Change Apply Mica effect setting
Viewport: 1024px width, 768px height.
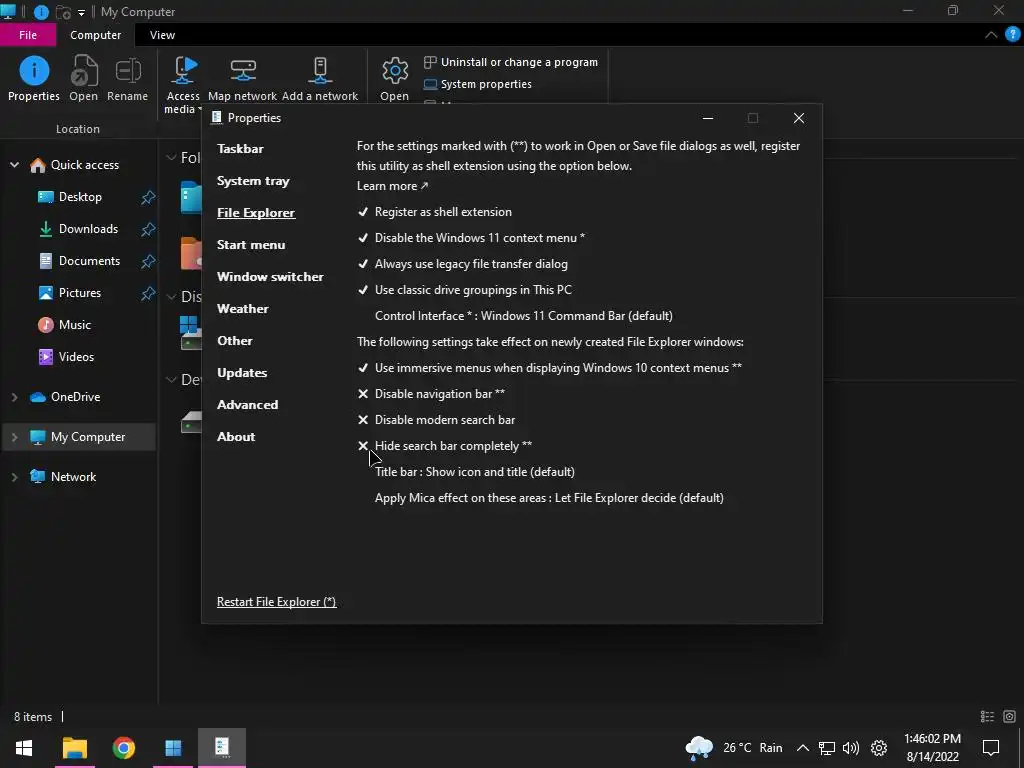[x=549, y=498]
